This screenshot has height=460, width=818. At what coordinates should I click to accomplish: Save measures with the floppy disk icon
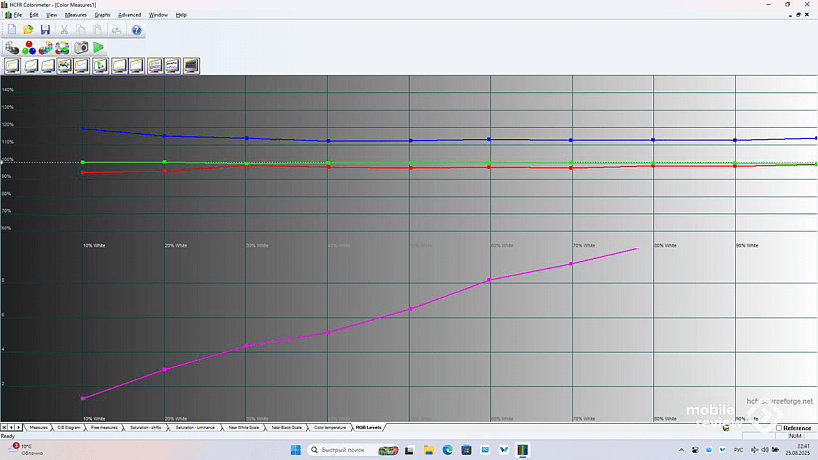45,30
